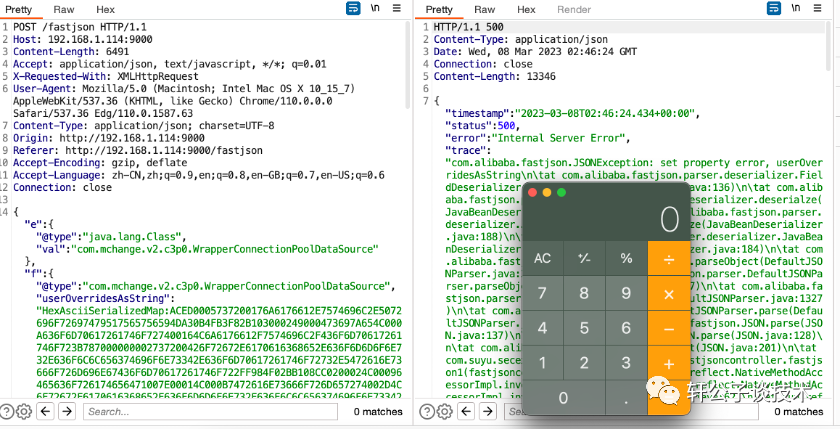Click the "Content-Length: 6491" request header

coord(71,51)
